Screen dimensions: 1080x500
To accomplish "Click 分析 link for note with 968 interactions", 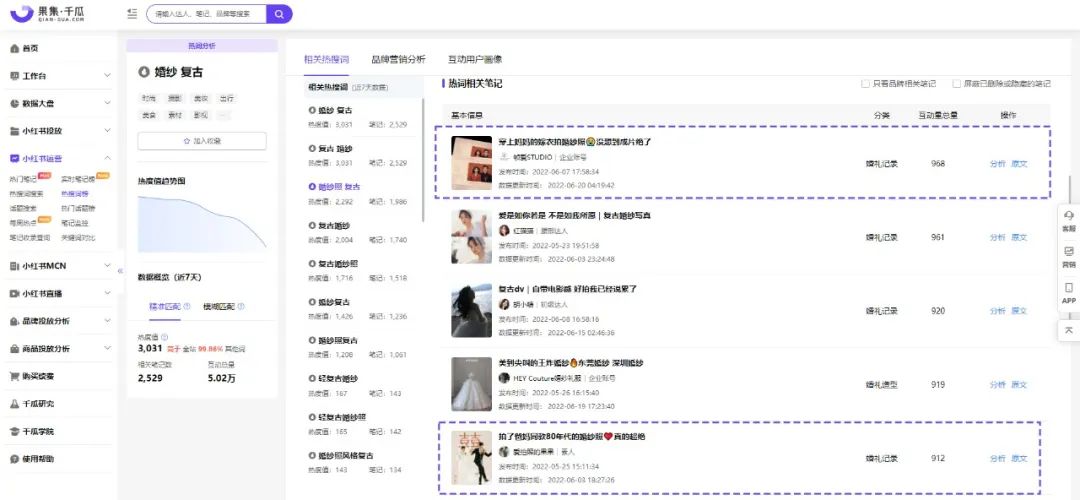I will point(997,164).
